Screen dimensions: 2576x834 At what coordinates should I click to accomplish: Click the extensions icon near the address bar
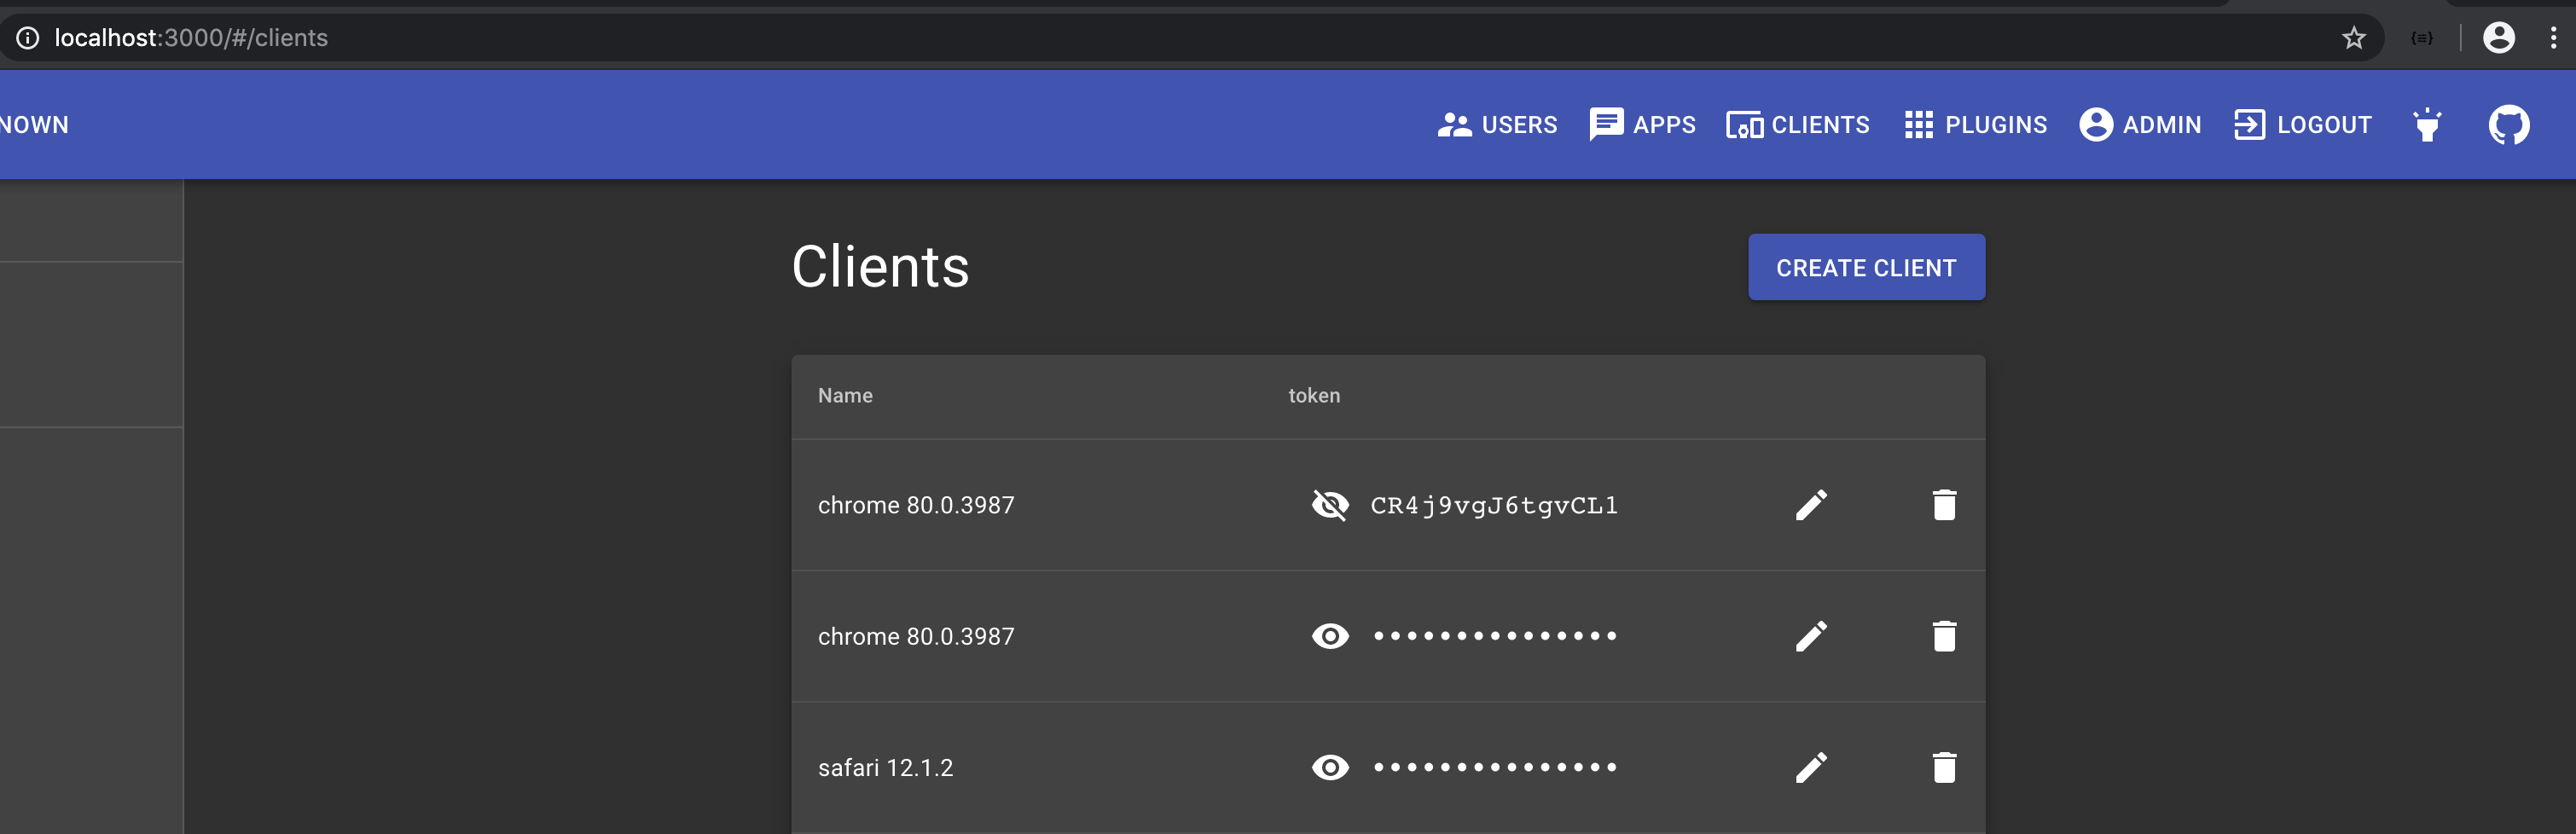tap(2420, 37)
